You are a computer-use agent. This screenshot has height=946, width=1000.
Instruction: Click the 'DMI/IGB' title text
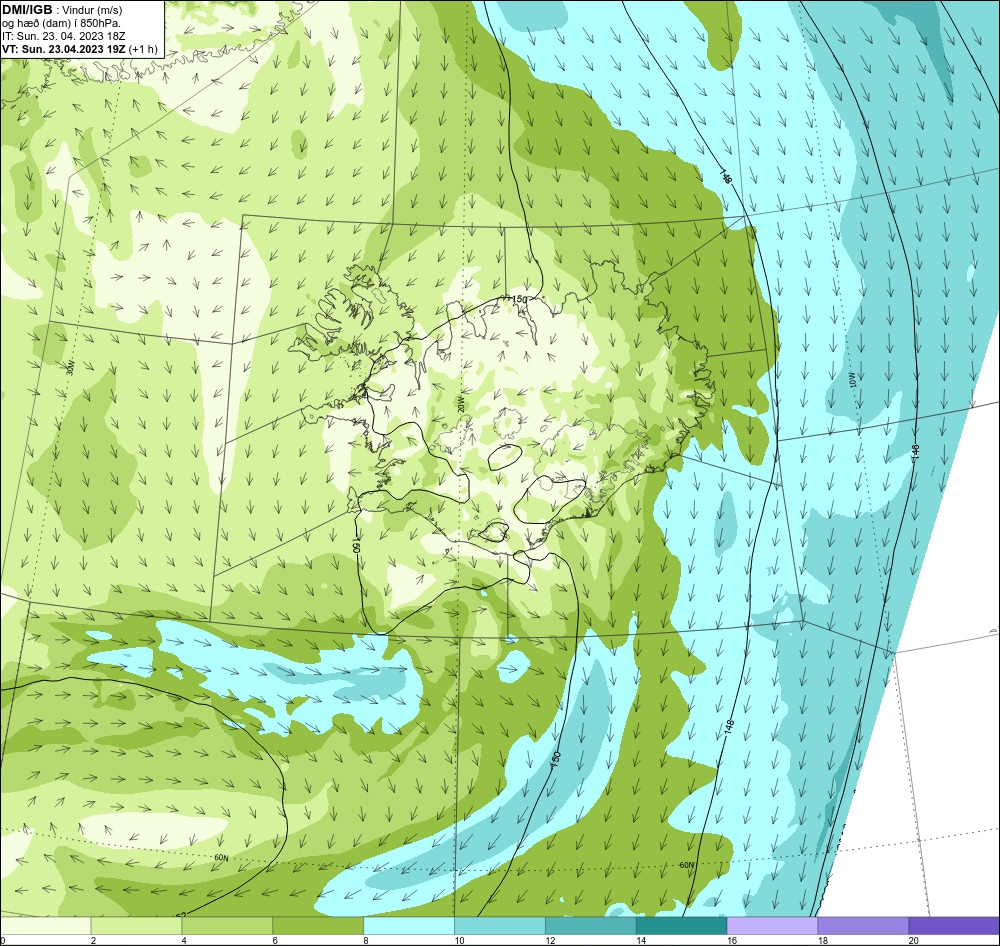(27, 10)
